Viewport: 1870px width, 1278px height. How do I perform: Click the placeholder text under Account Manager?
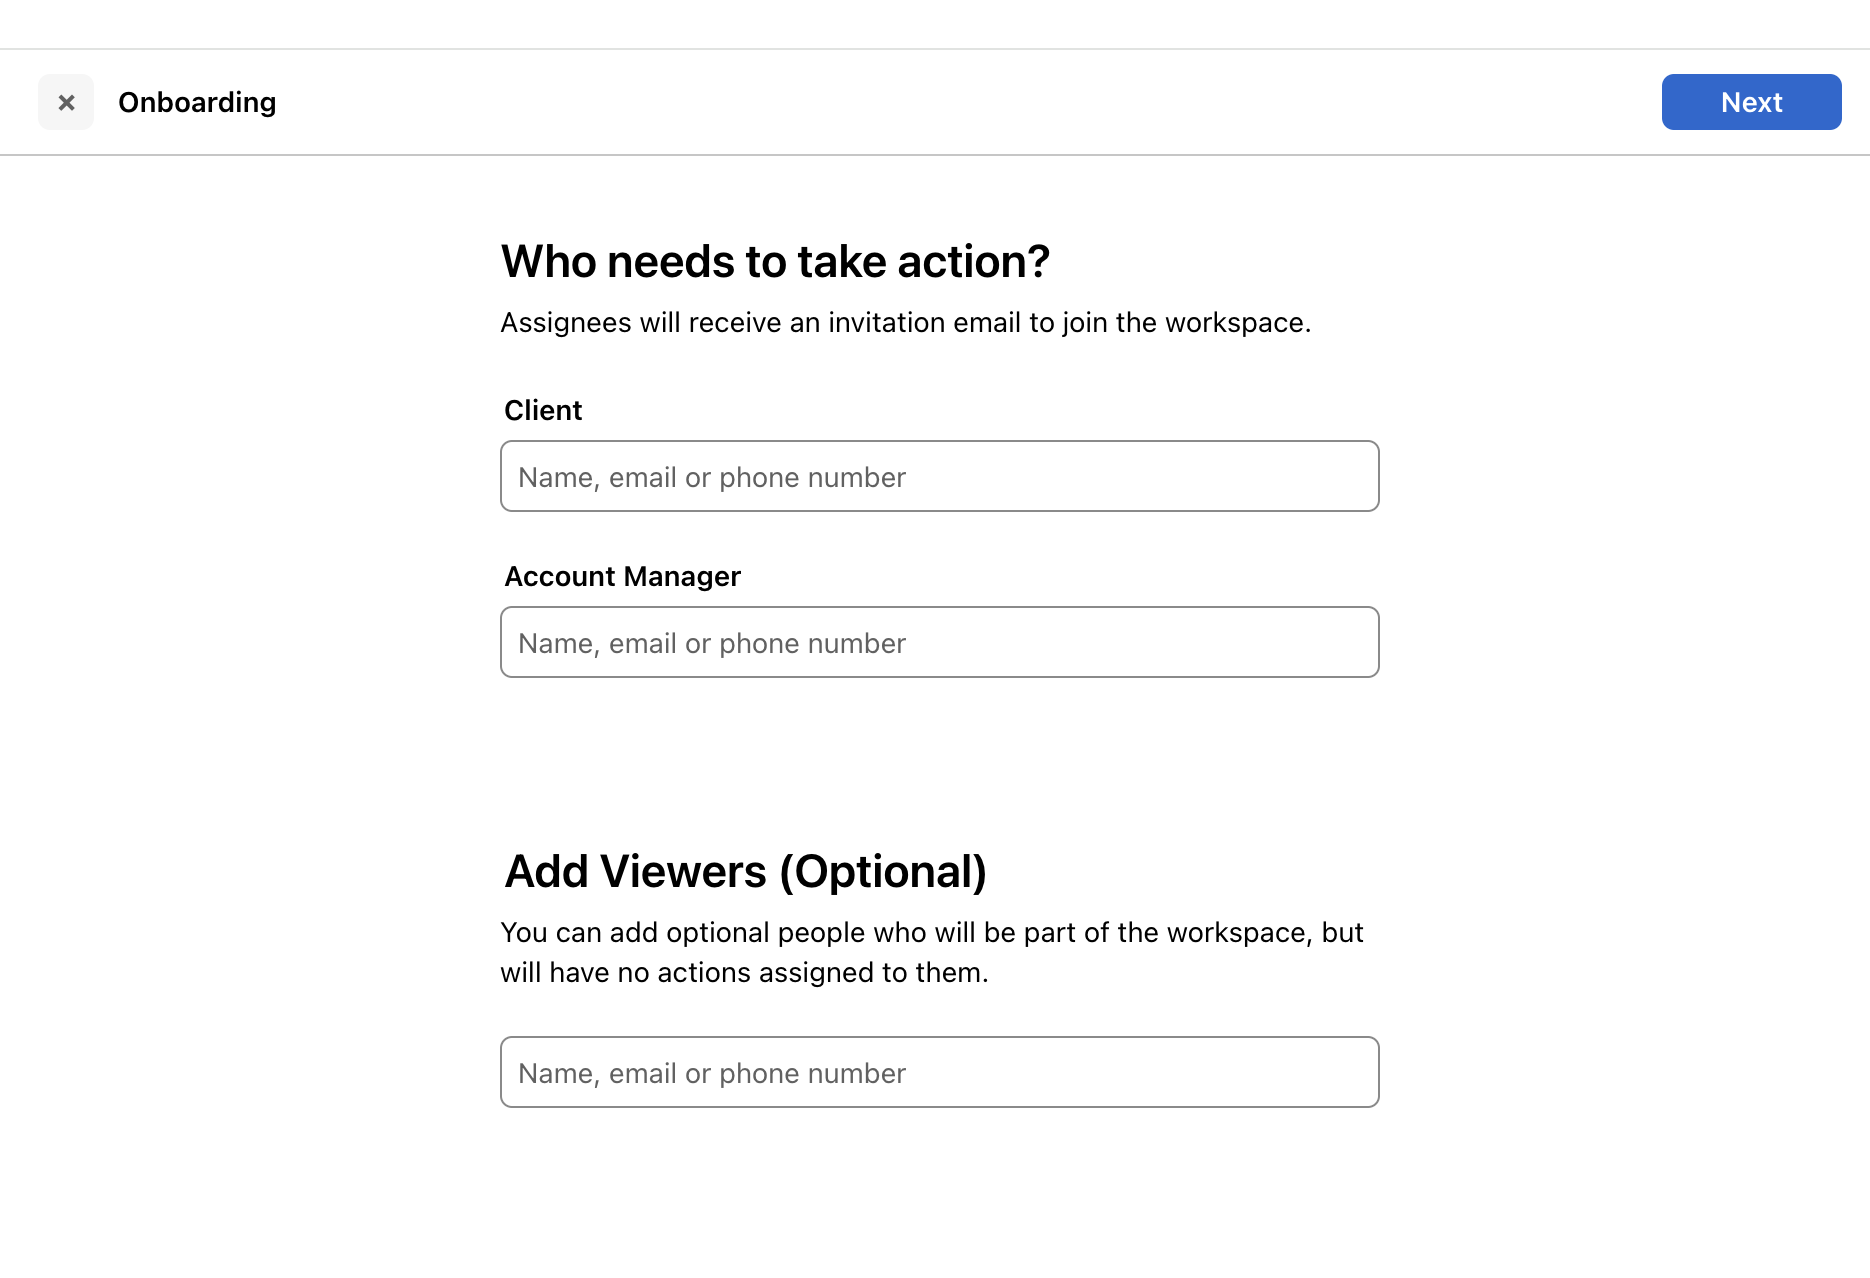click(x=711, y=644)
